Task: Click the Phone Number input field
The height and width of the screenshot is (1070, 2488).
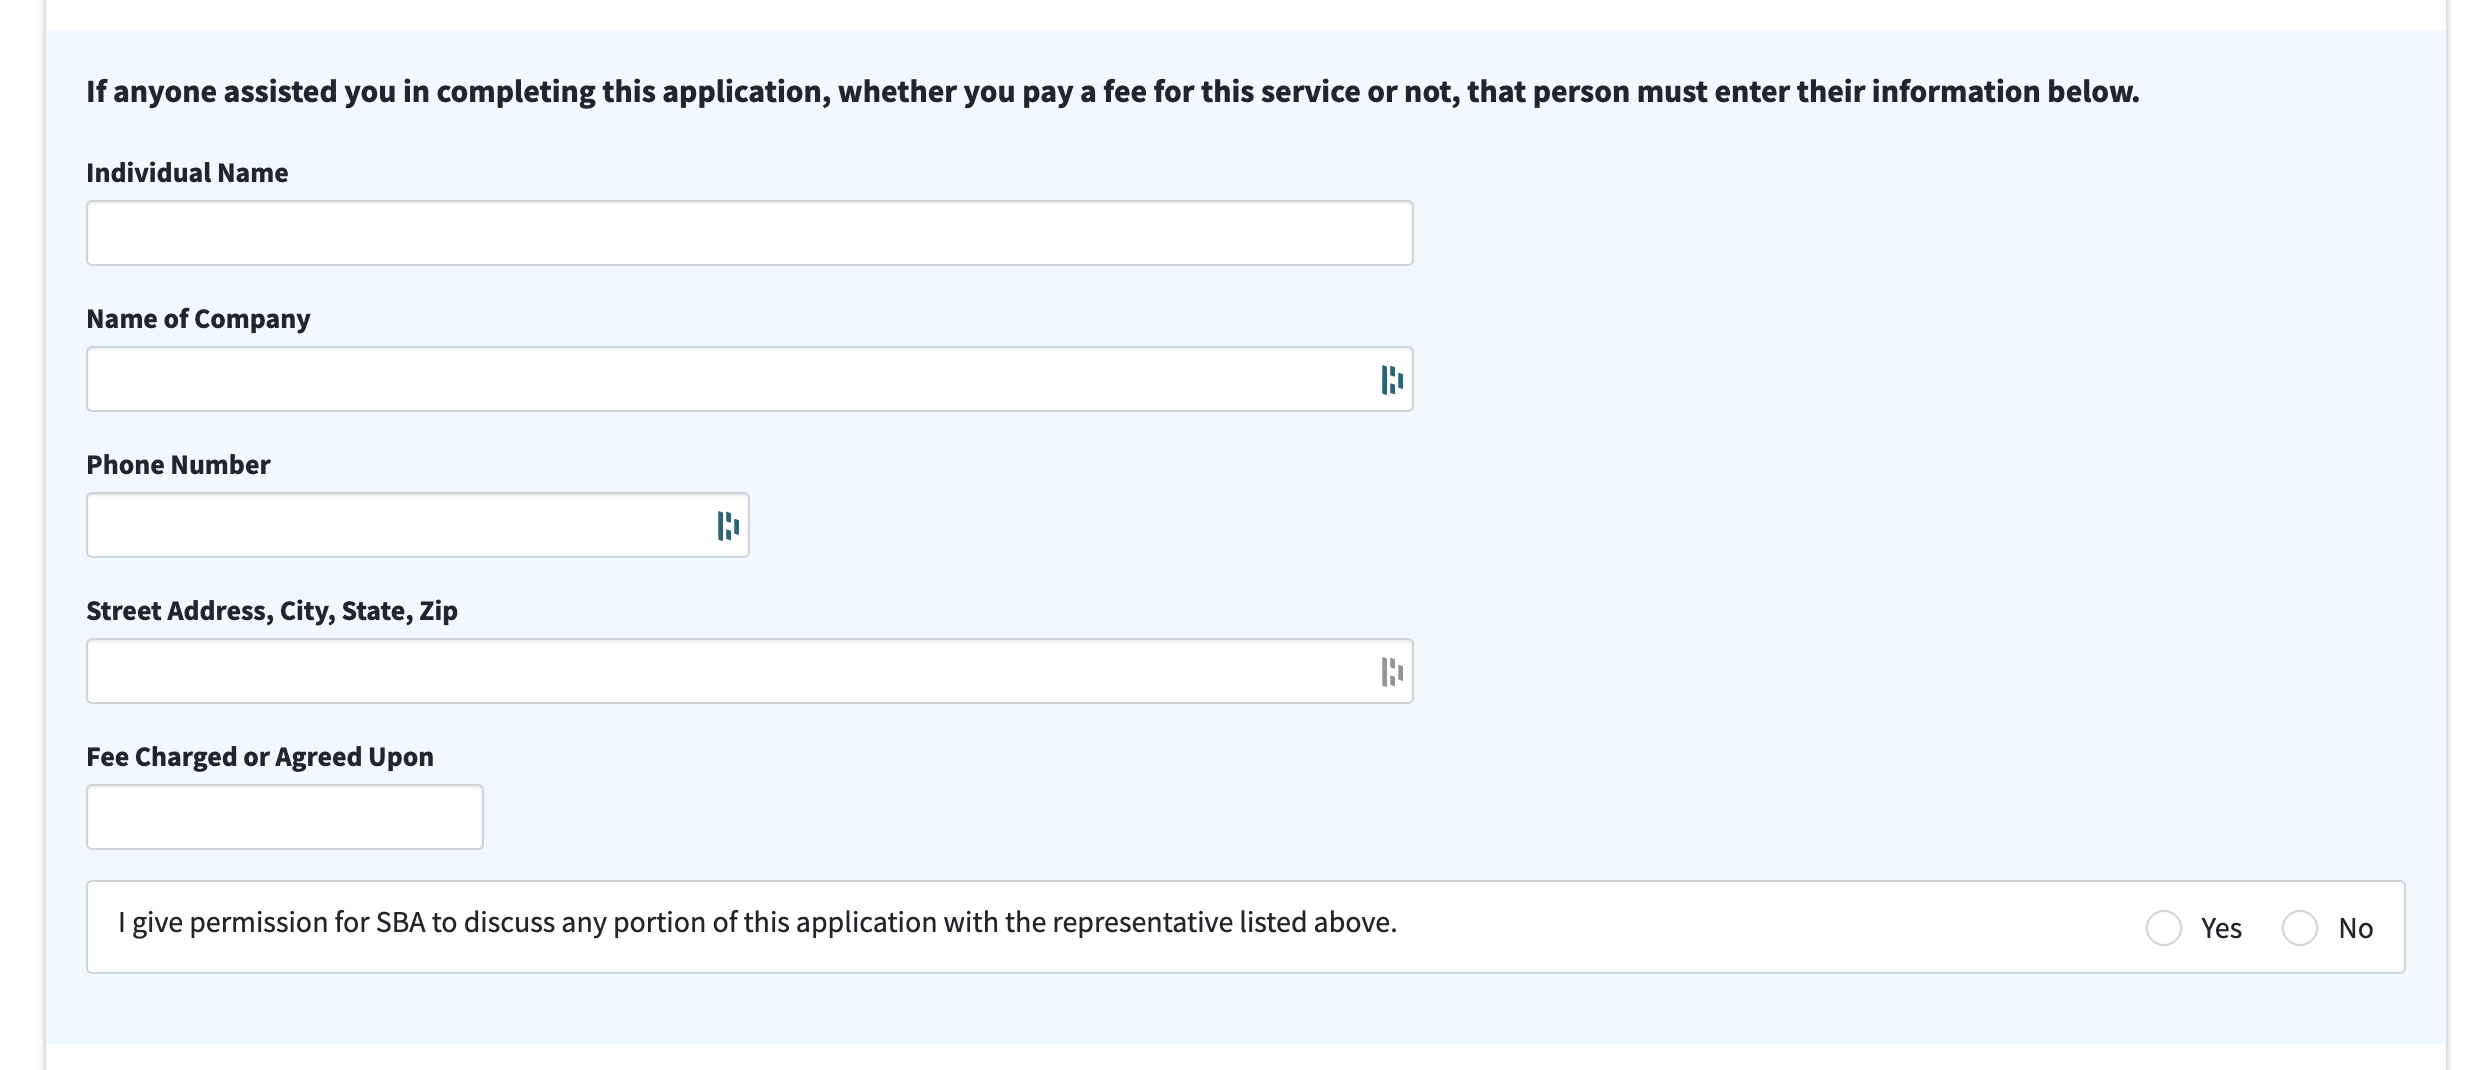Action: pos(400,525)
